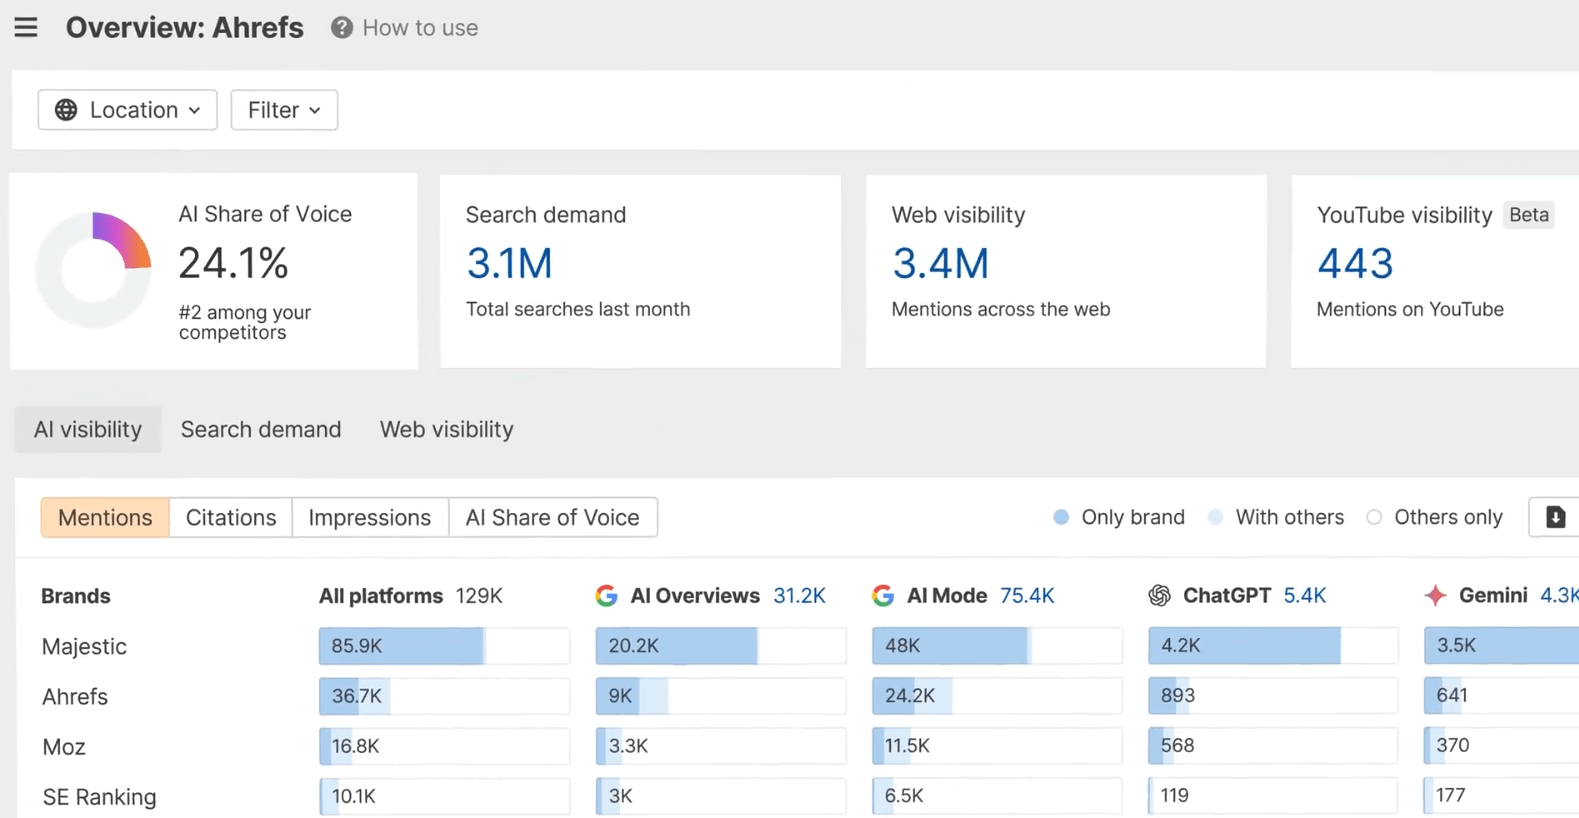
Task: Click the Moz 568 ChatGPT bar
Action: click(x=1273, y=746)
